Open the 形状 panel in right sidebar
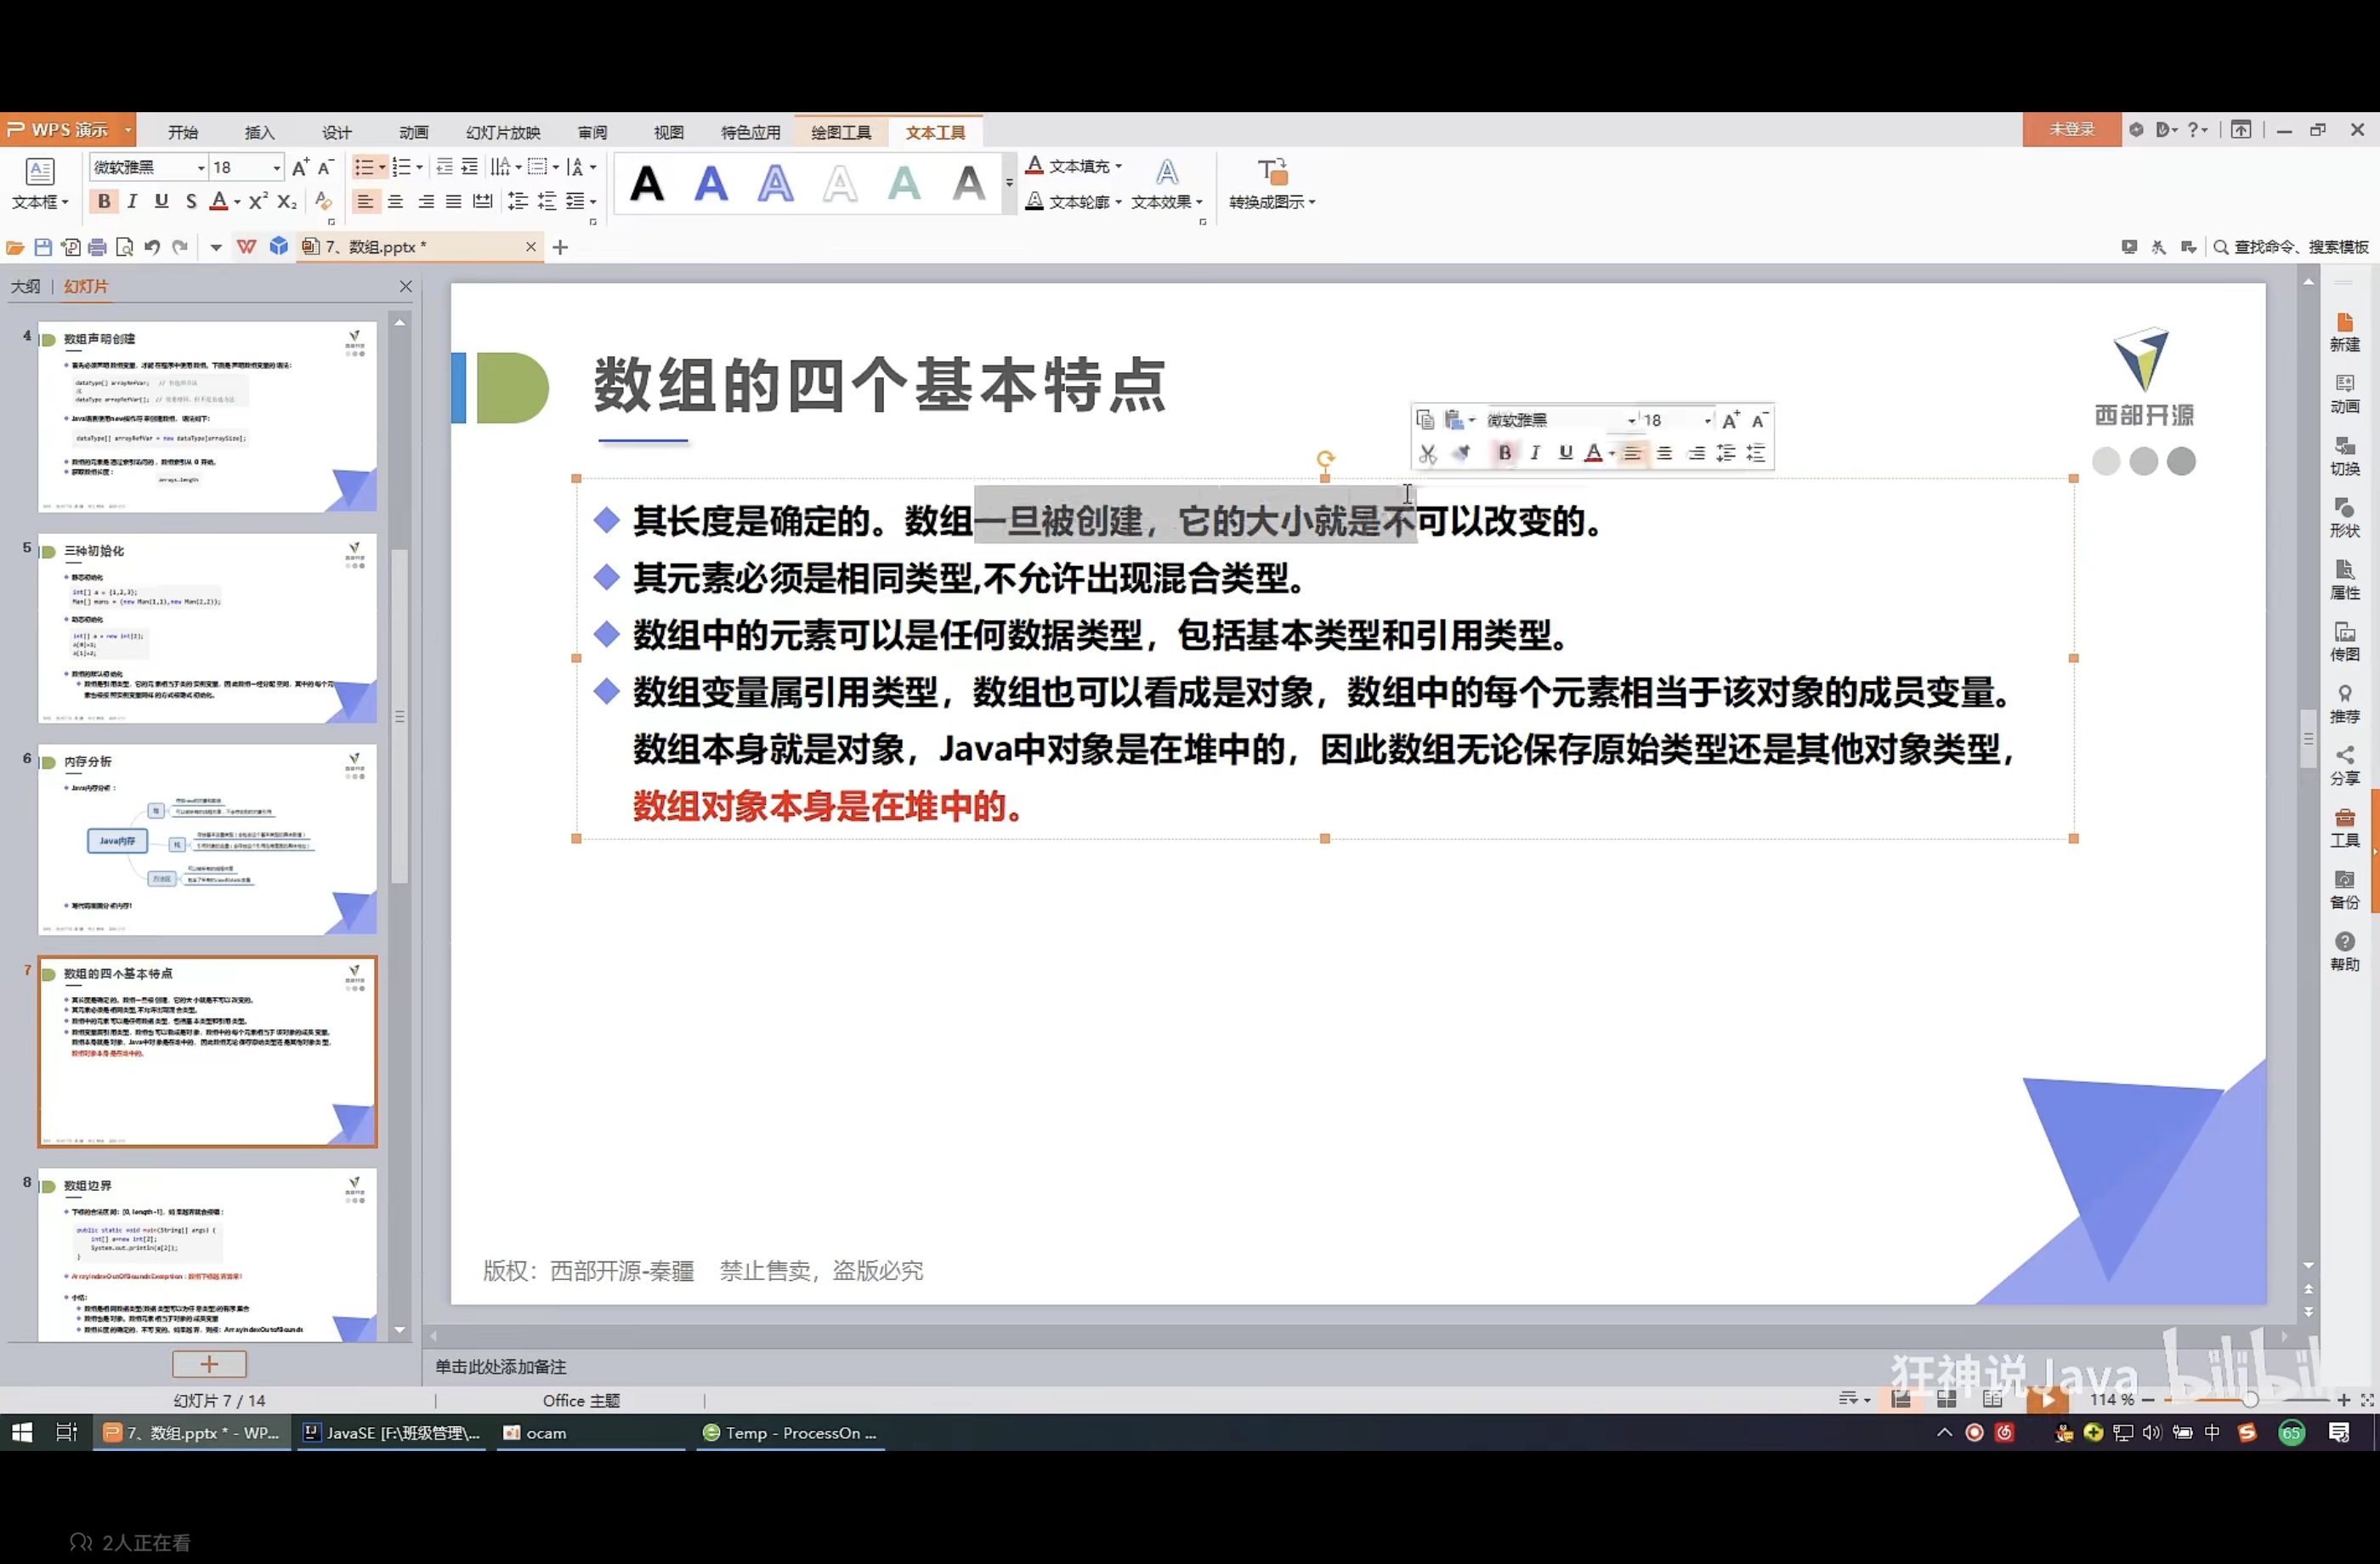2380x1564 pixels. click(x=2344, y=517)
